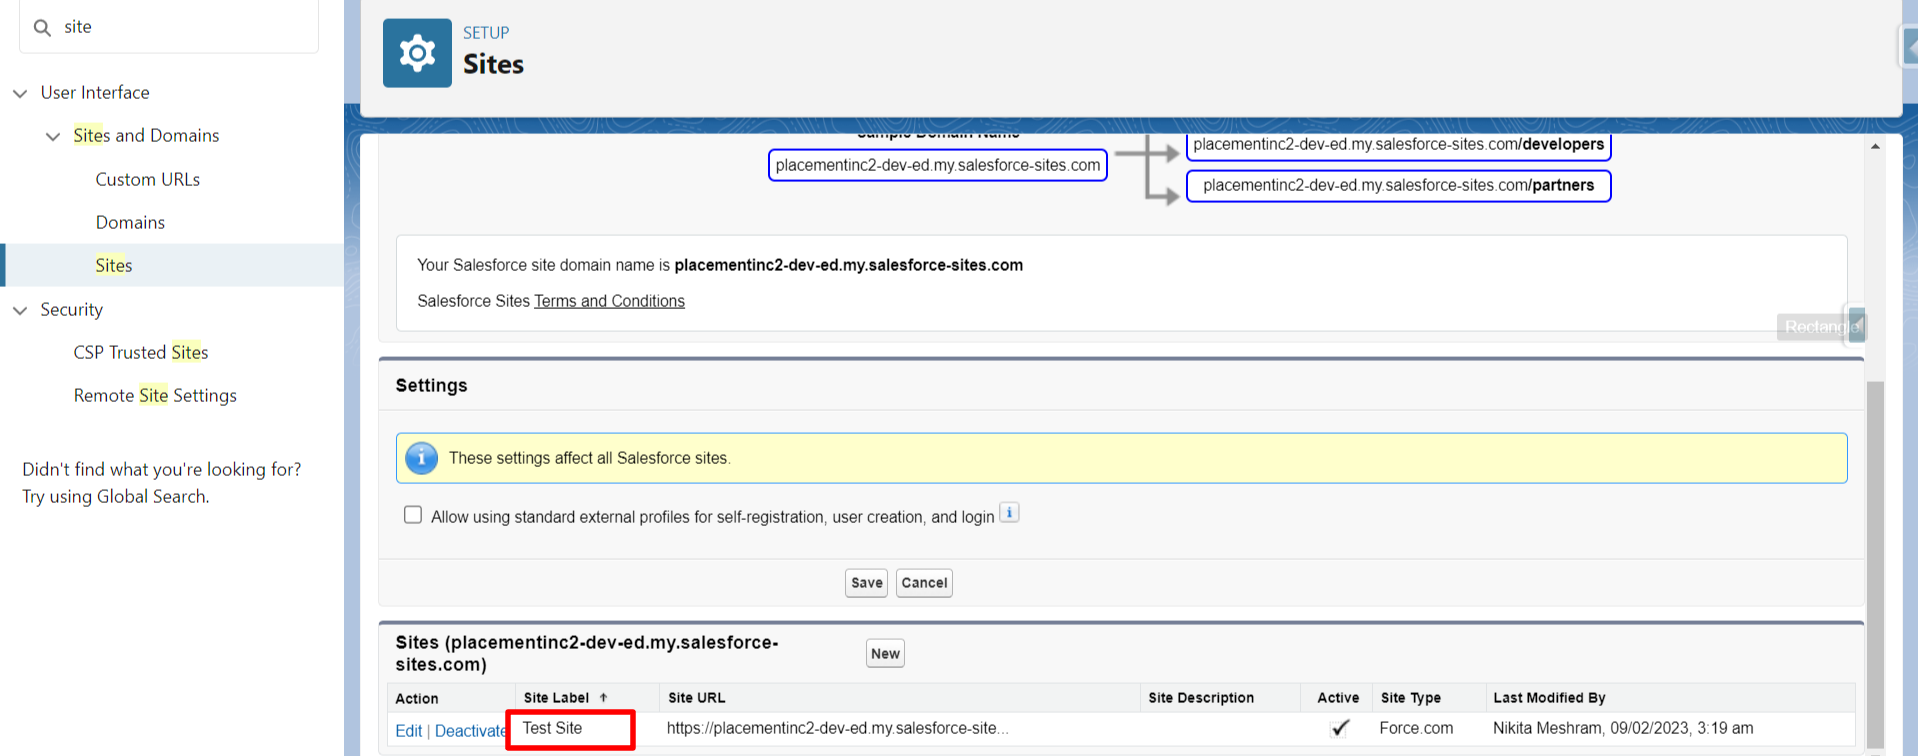The image size is (1918, 756).
Task: Click the 'Try using Global Search' text
Action: [x=116, y=496]
